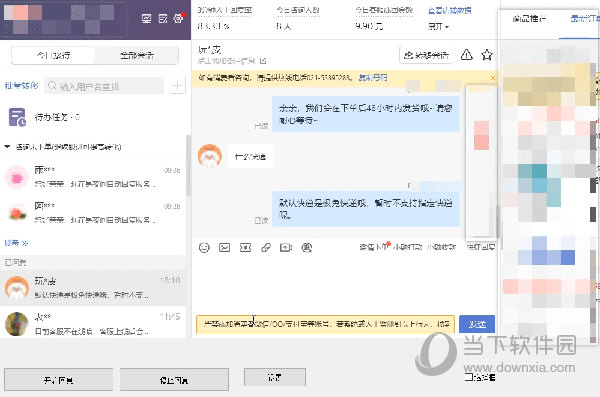This screenshot has width=600, height=397.
Task: Open the sixth circular icon in chat toolbar
Action: tap(307, 248)
